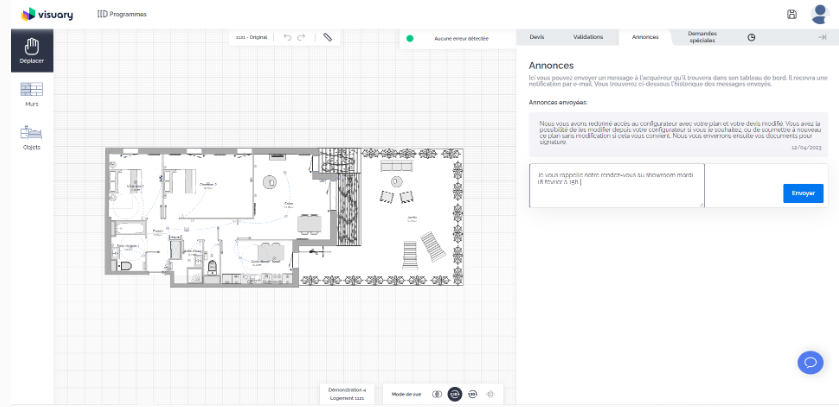Open the Murs walls tool

[31, 94]
